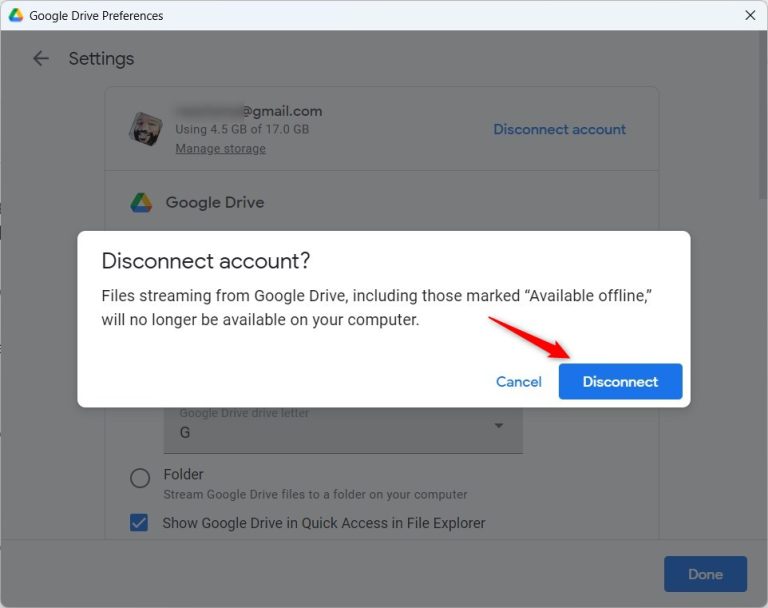Click the Google Drive icon in title bar
This screenshot has width=768, height=608.
coord(16,15)
